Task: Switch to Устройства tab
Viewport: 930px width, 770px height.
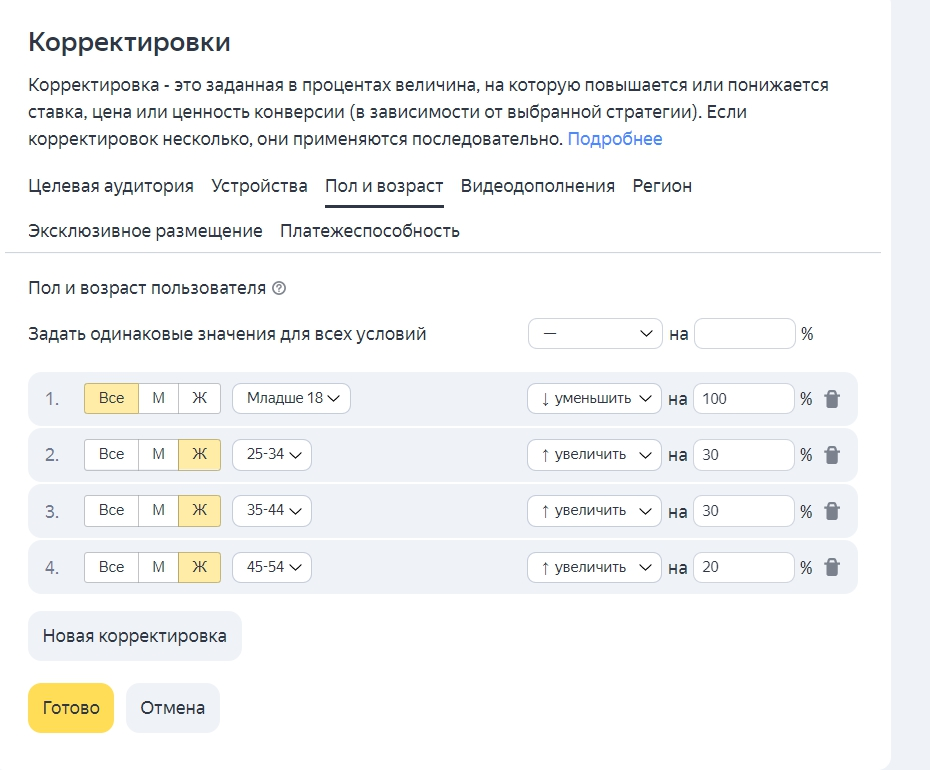Action: pos(259,186)
